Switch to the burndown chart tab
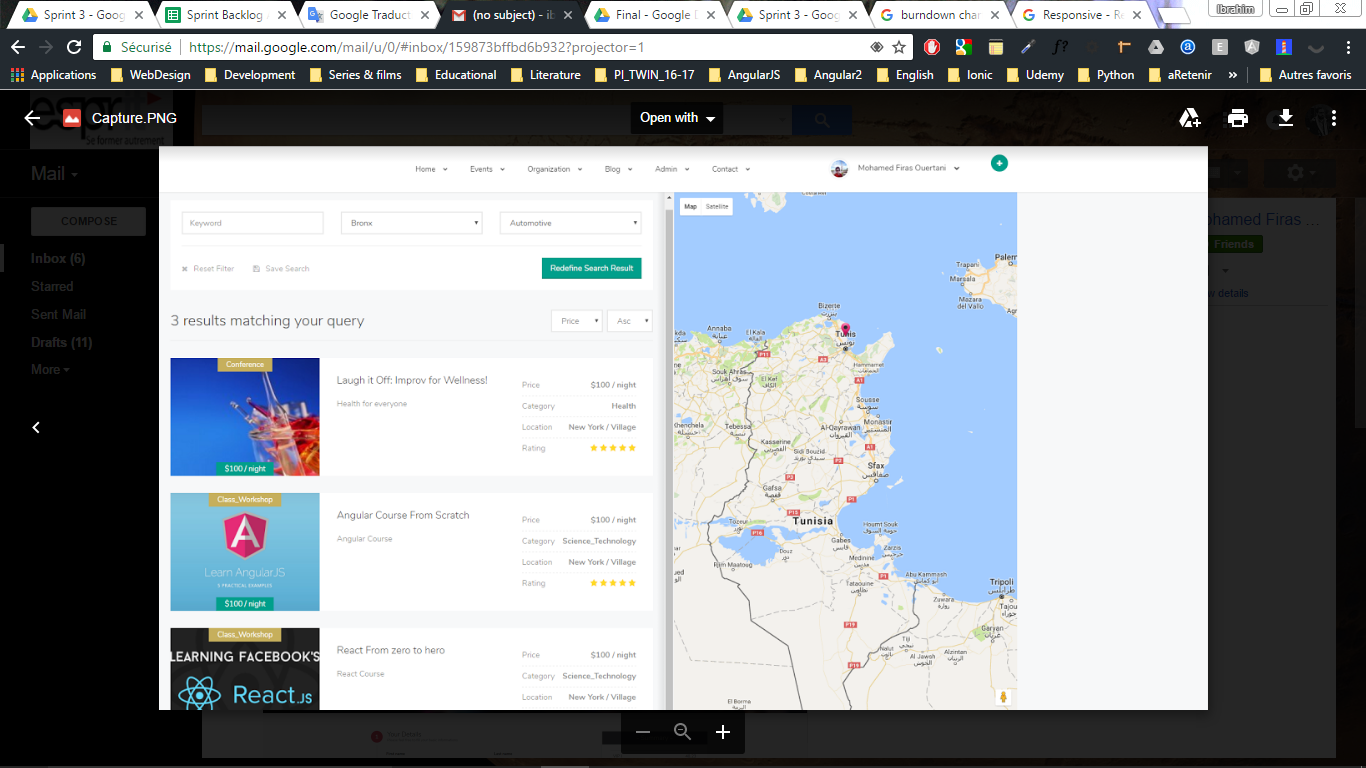The height and width of the screenshot is (768, 1366). coord(937,15)
